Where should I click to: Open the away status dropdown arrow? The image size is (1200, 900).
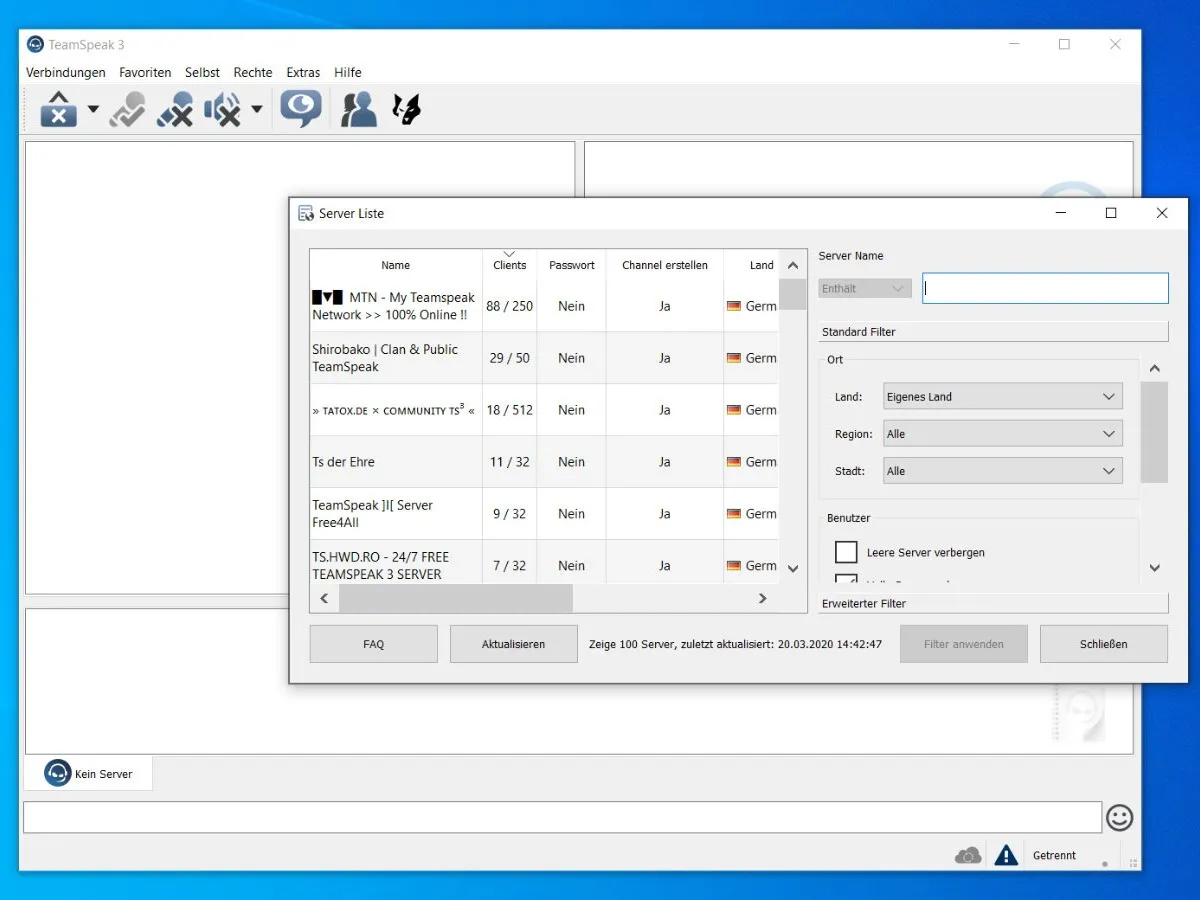click(x=93, y=109)
